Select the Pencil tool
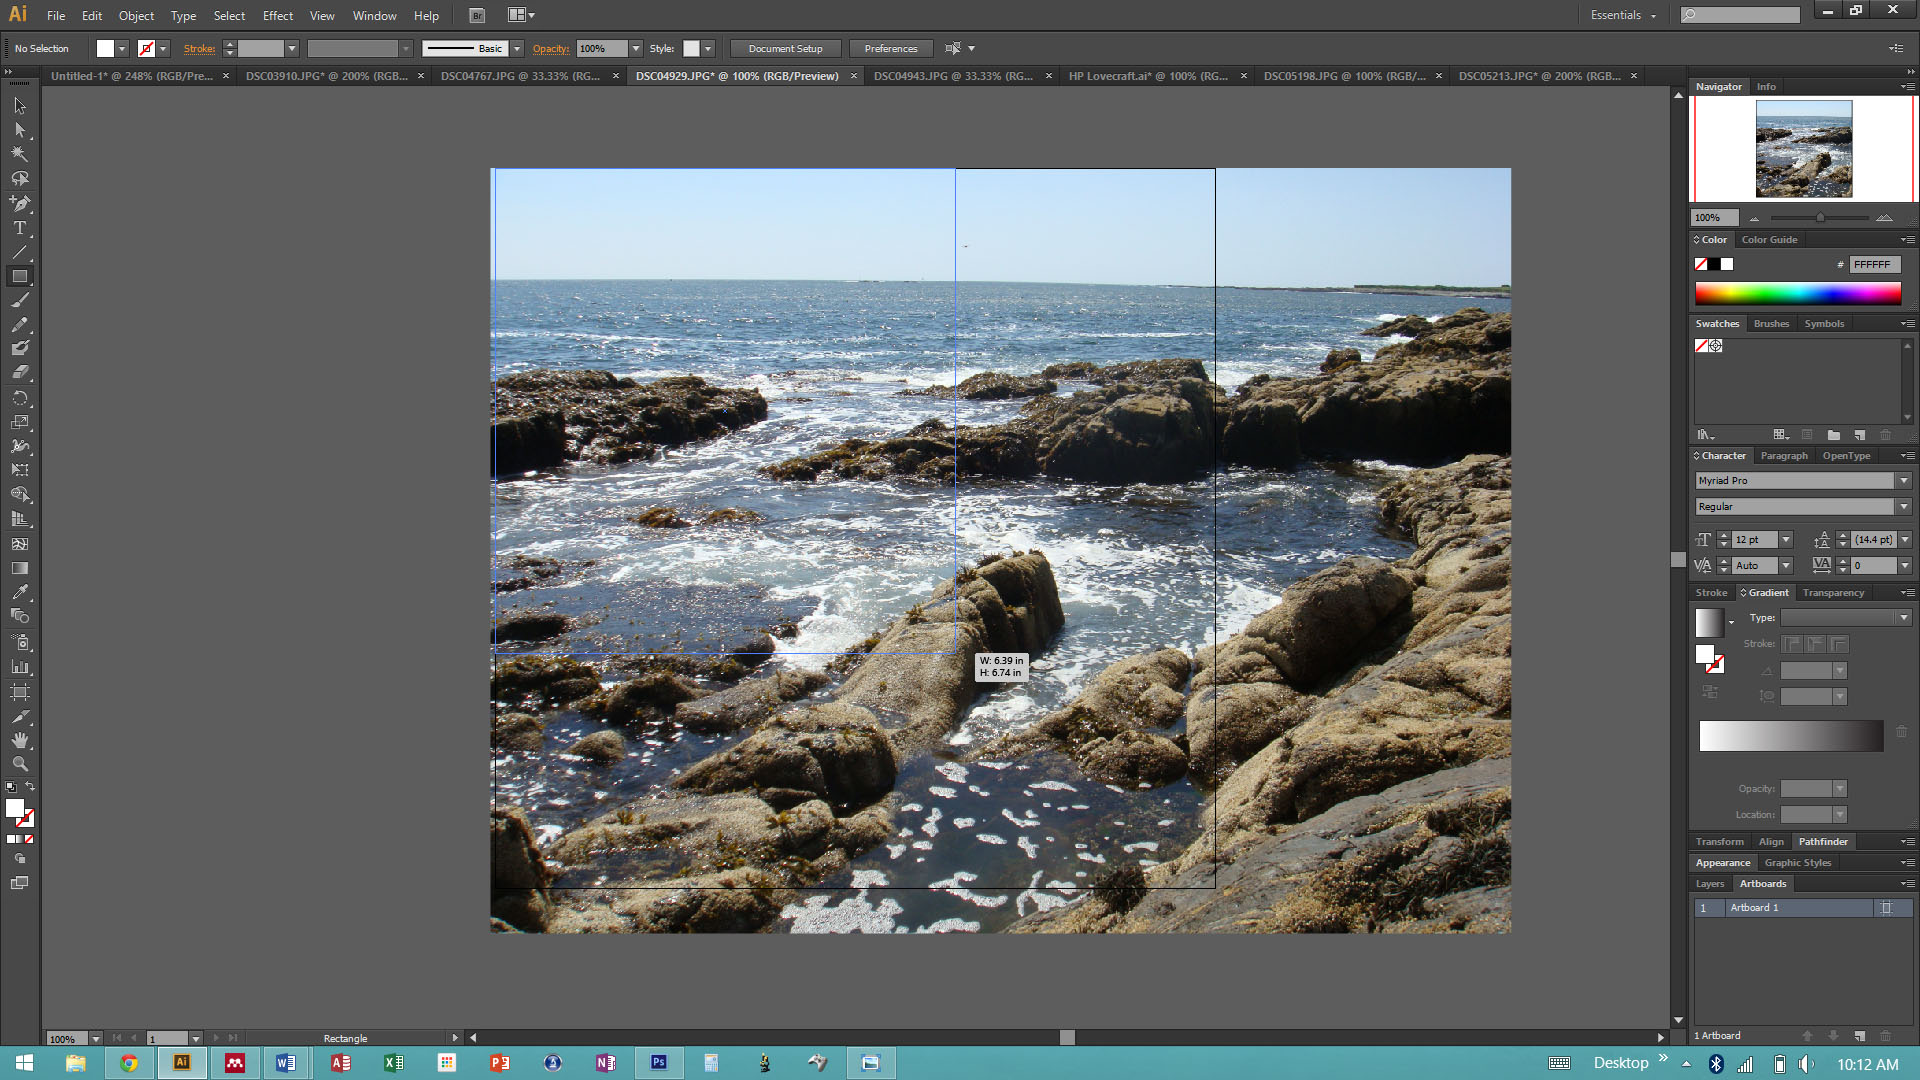Image resolution: width=1920 pixels, height=1080 pixels. (19, 324)
